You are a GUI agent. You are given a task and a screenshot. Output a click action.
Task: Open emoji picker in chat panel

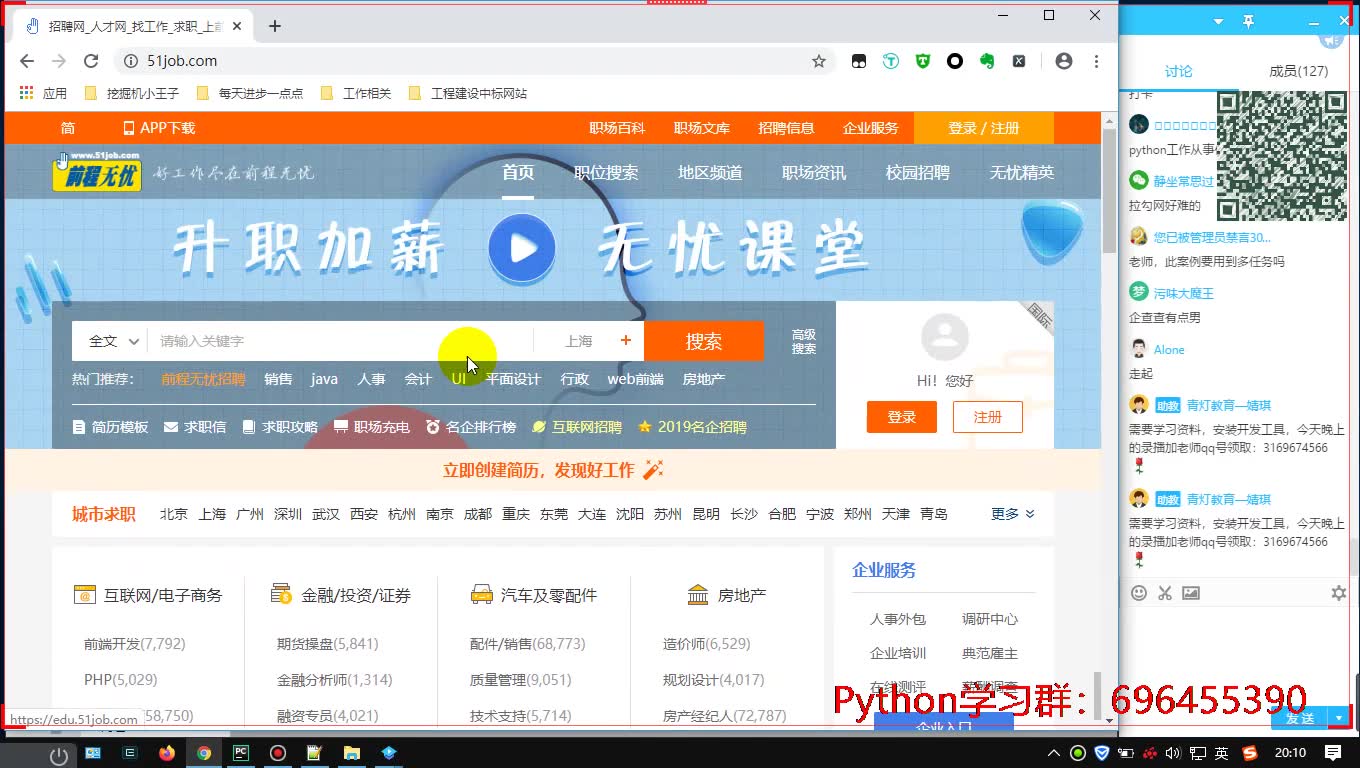(1139, 593)
